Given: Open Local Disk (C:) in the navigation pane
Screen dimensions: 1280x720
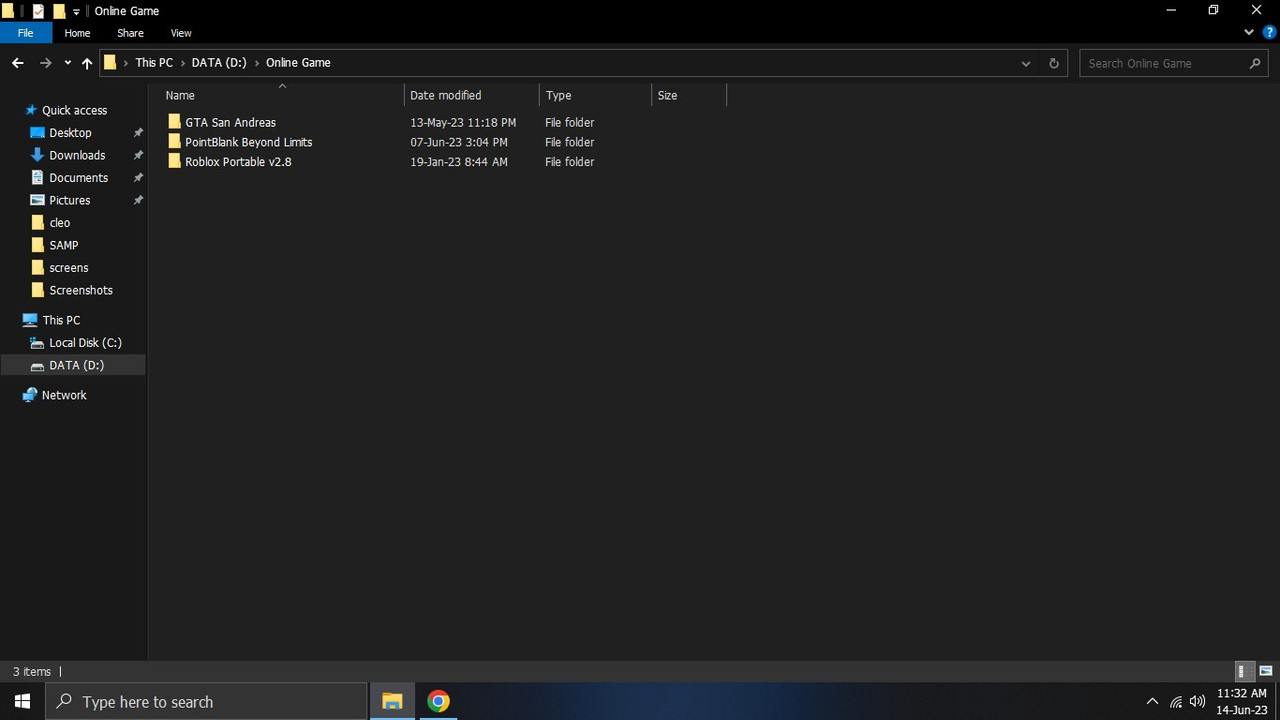Looking at the screenshot, I should click(x=85, y=343).
